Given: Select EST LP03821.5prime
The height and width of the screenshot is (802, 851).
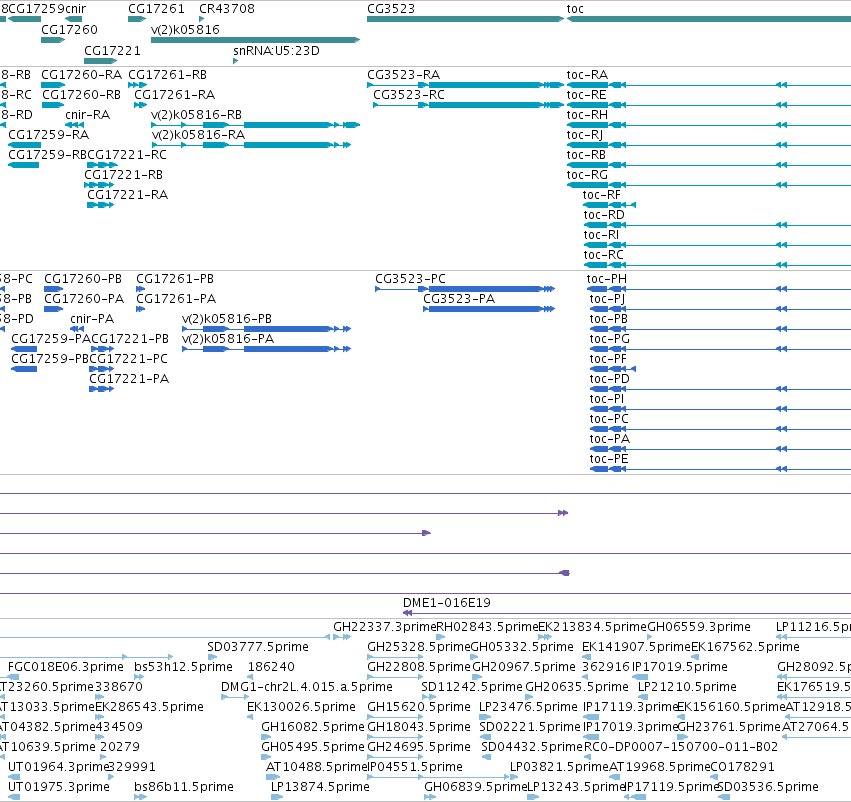Looking at the screenshot, I should click(x=514, y=777).
